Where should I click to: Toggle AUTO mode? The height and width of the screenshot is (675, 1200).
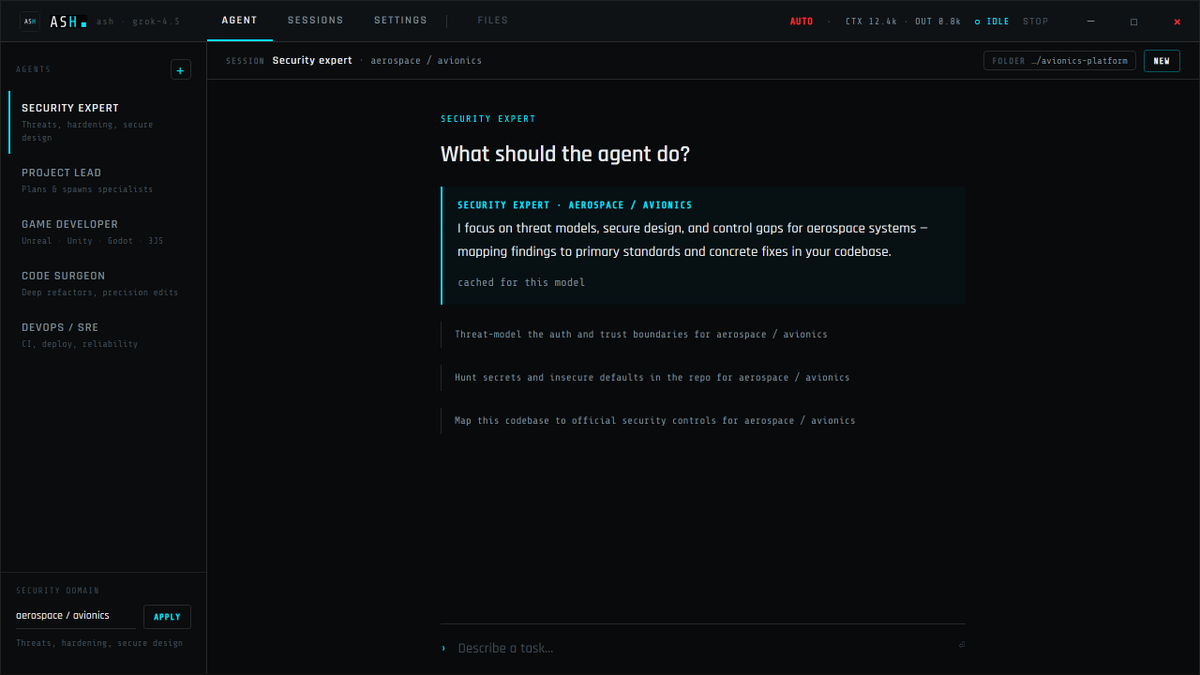(801, 21)
